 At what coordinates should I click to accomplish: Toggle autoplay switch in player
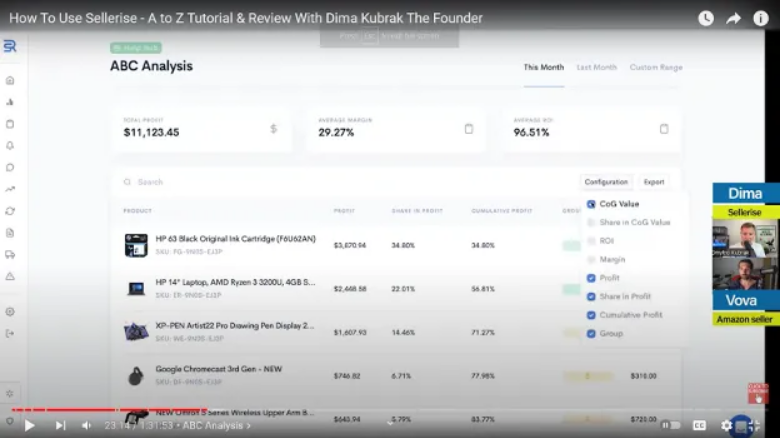pos(671,426)
